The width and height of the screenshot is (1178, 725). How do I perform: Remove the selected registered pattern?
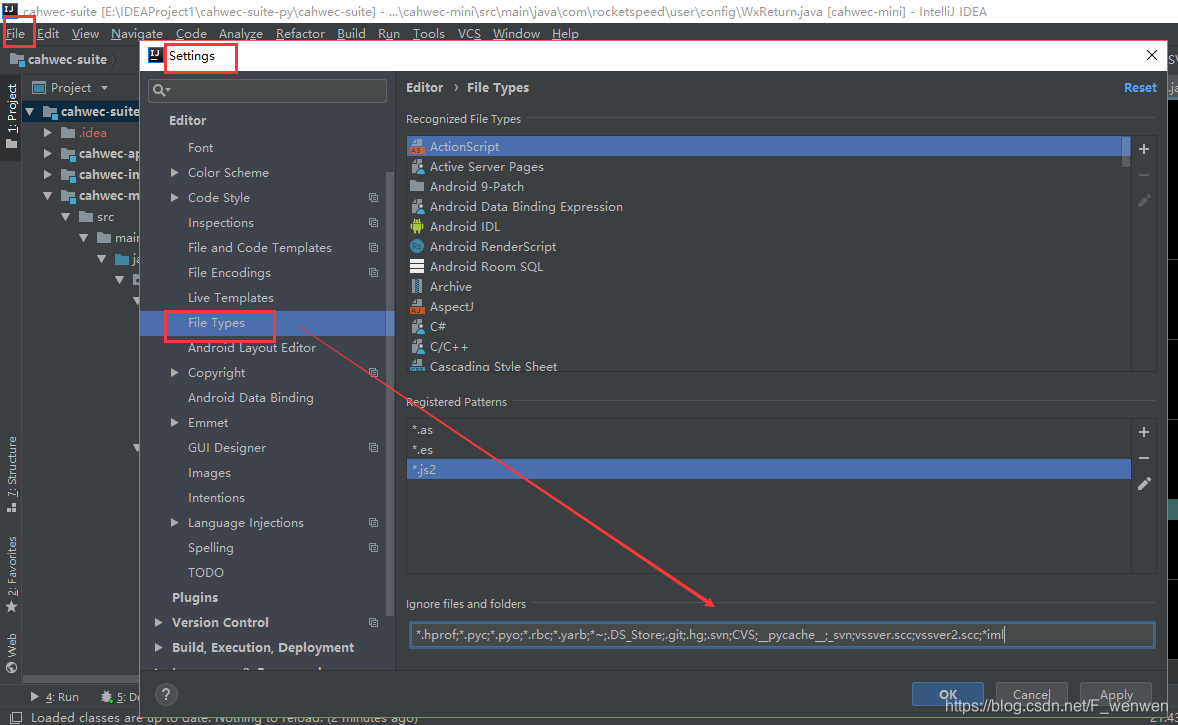[x=1143, y=458]
